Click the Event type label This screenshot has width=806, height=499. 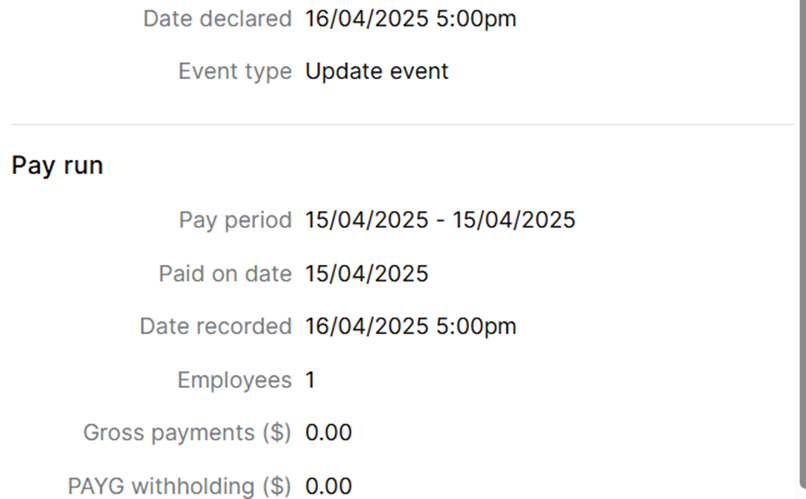235,72
